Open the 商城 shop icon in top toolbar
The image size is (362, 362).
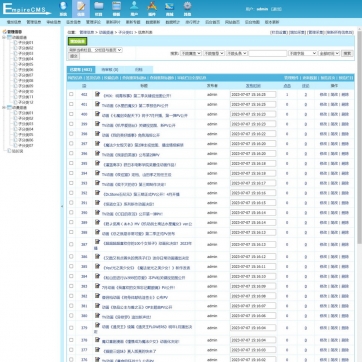pos(170,6)
